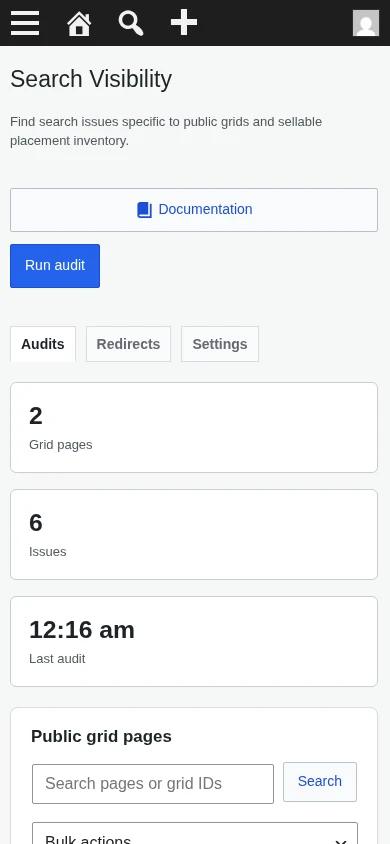Go to the home icon in top bar

click(x=79, y=24)
